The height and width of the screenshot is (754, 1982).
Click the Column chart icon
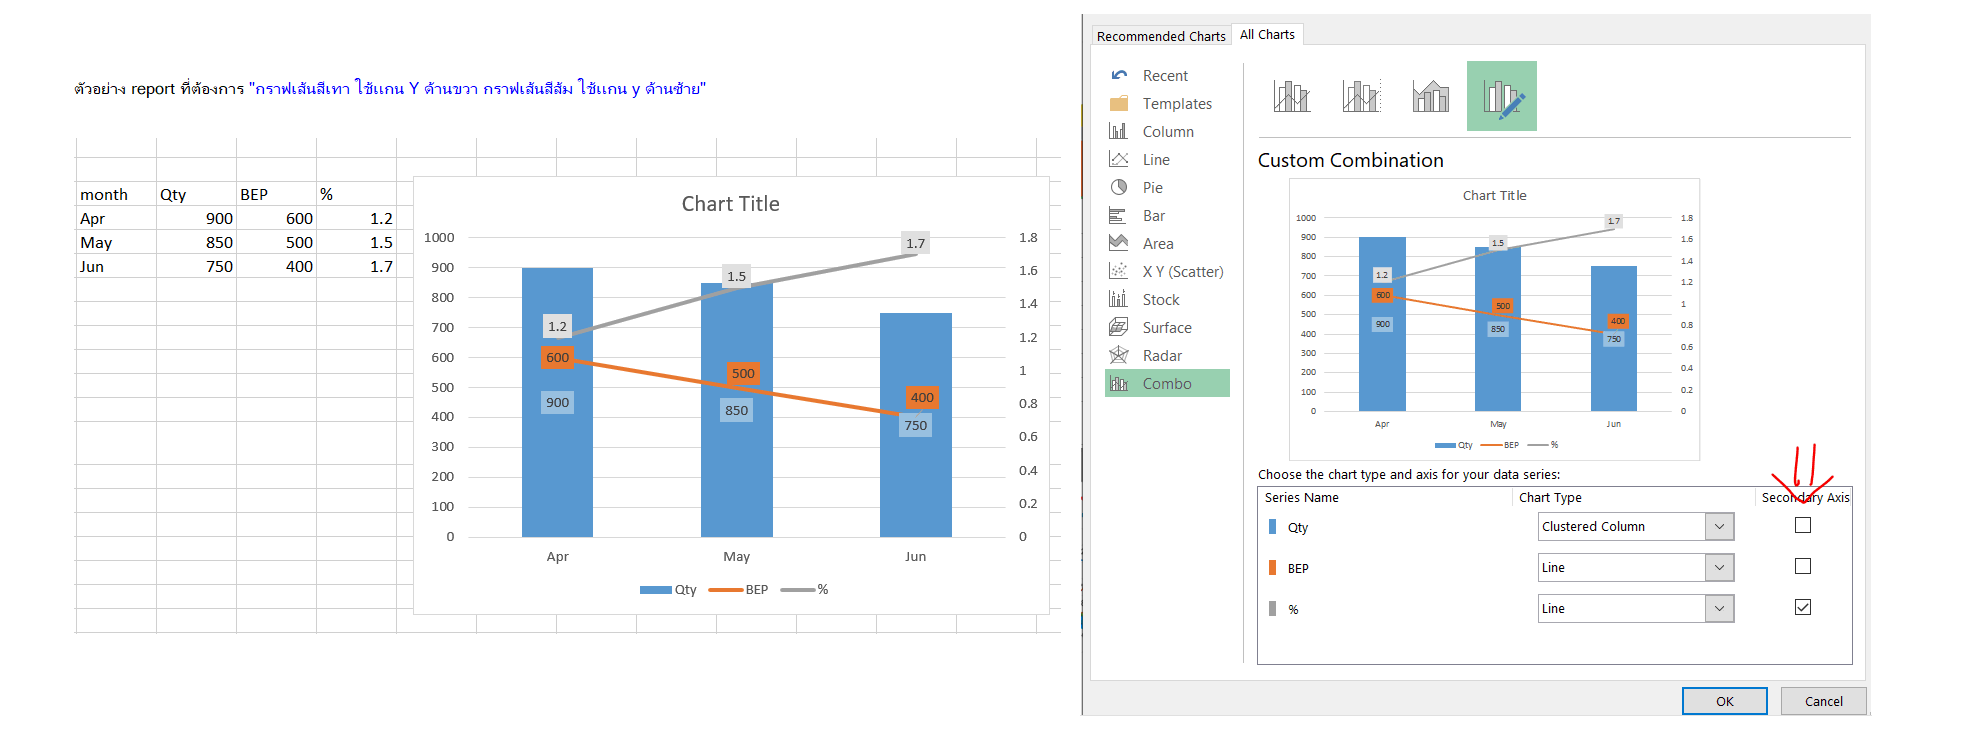tap(1119, 131)
